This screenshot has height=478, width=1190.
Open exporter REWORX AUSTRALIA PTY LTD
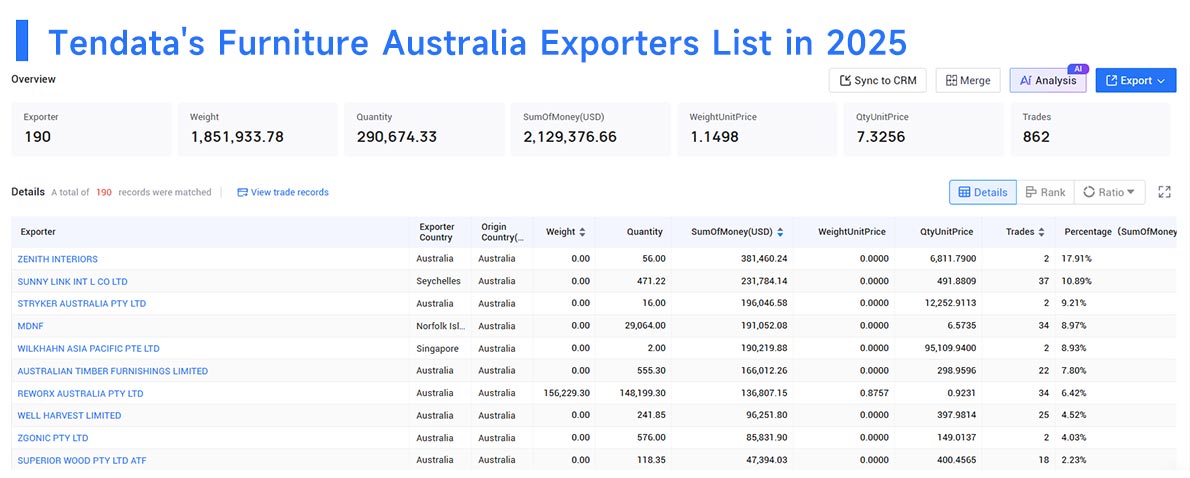click(x=80, y=394)
